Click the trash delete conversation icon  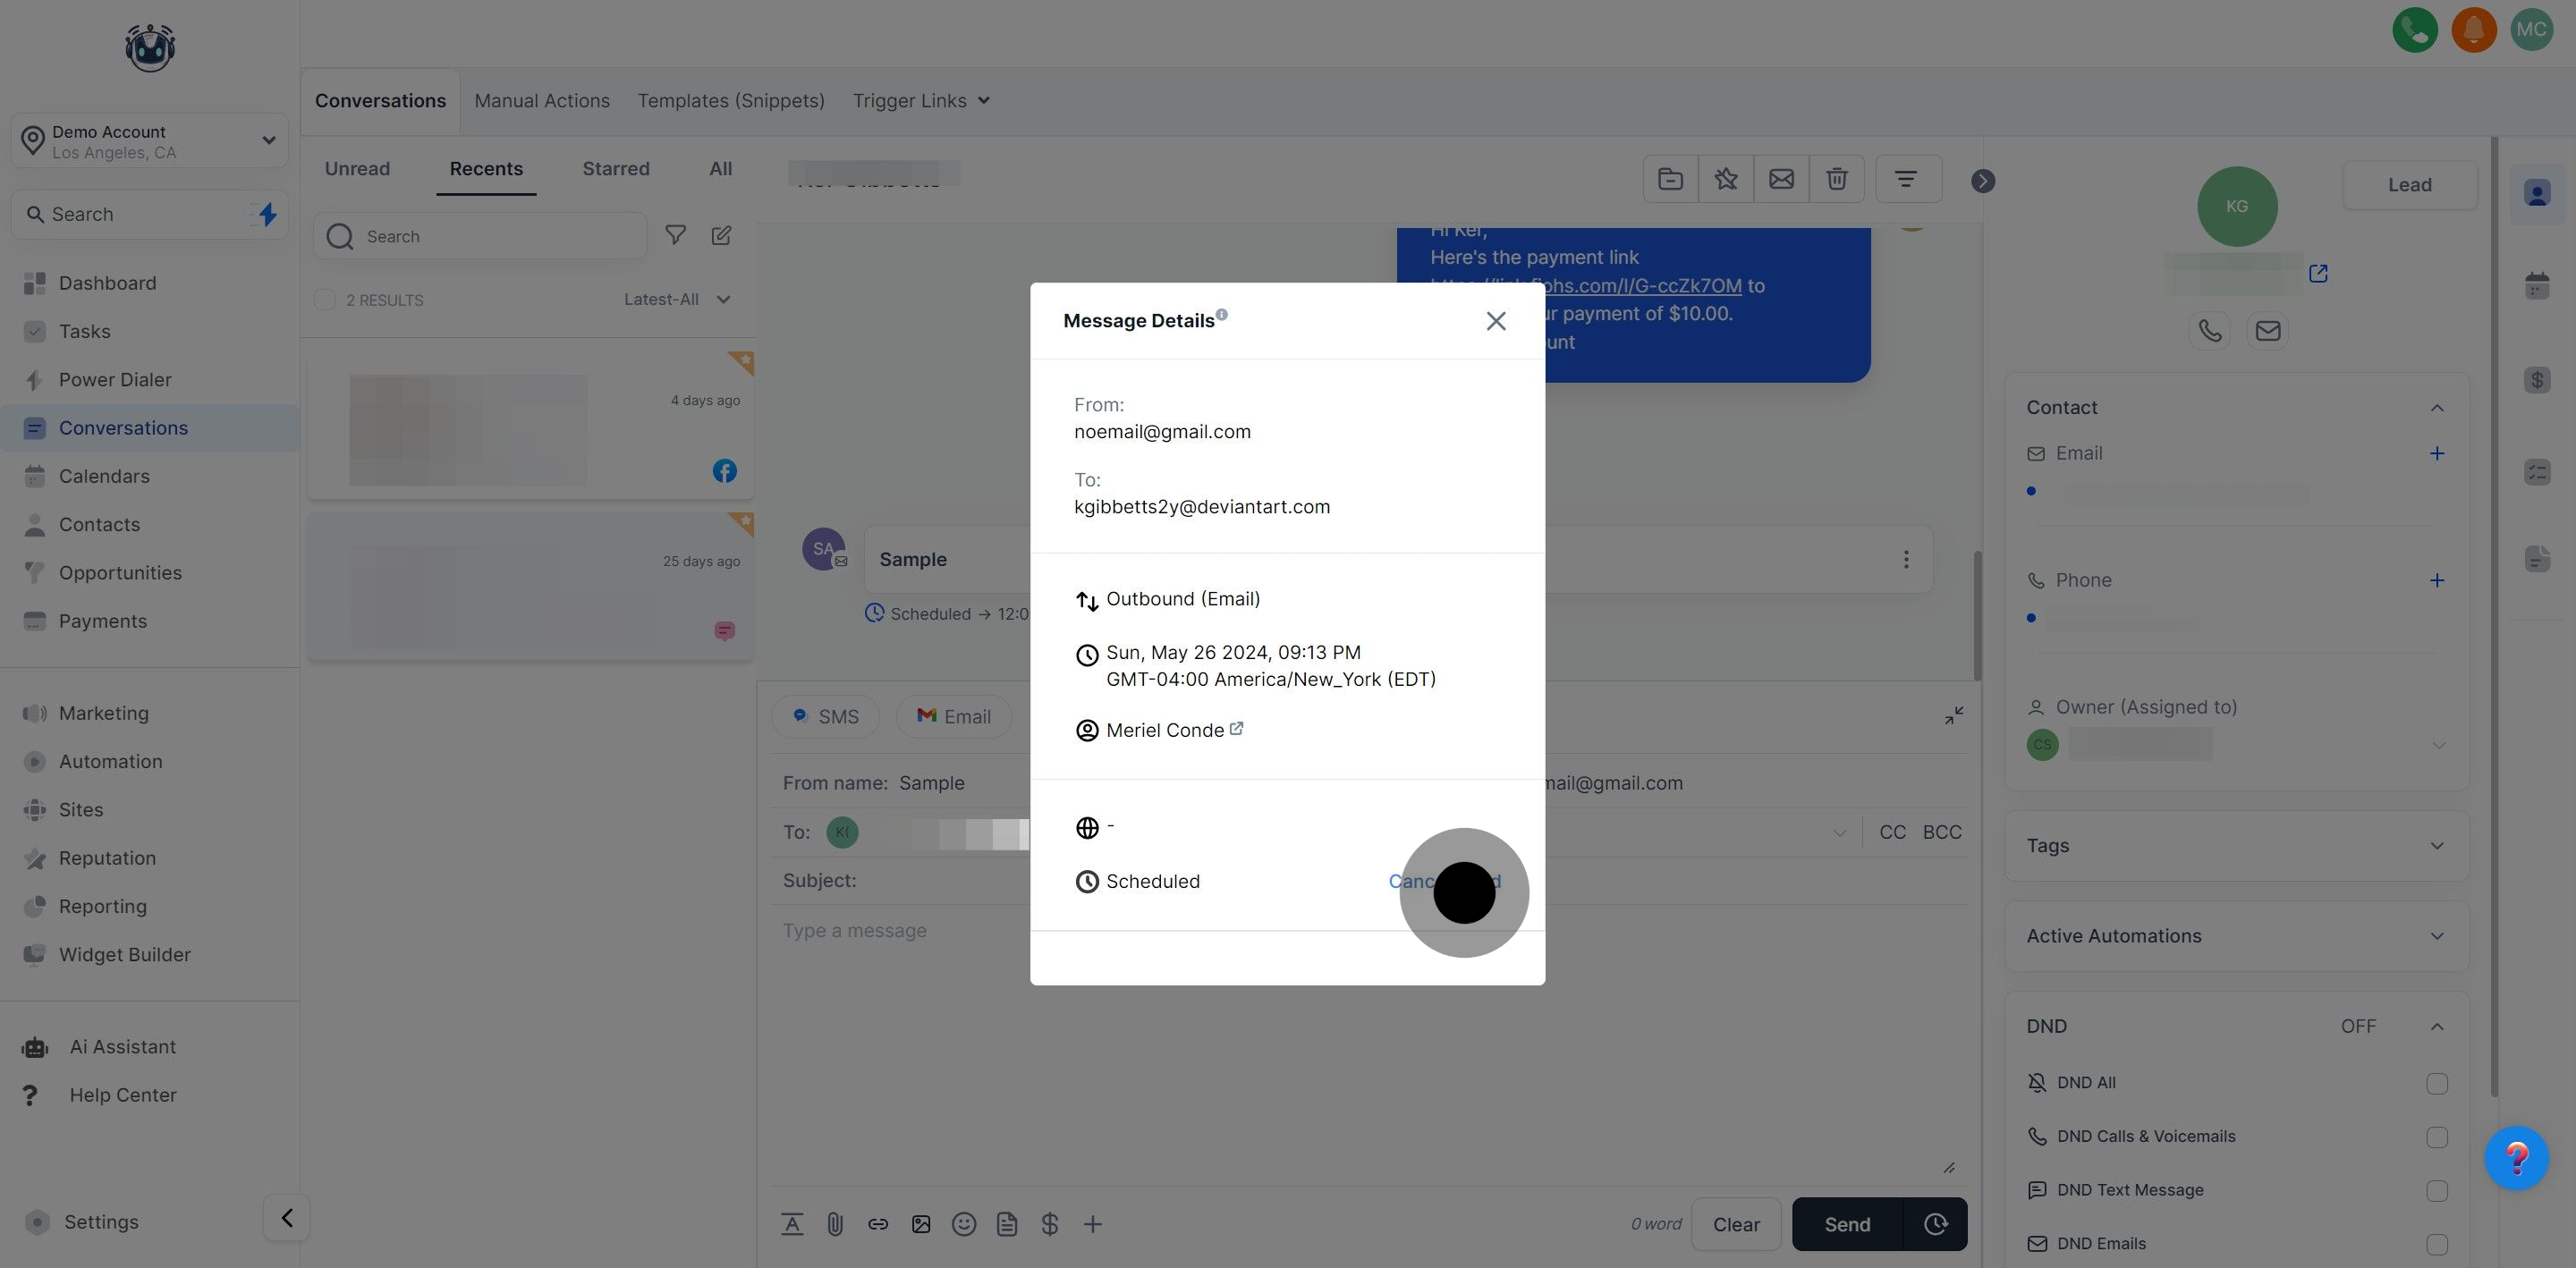click(x=1836, y=180)
